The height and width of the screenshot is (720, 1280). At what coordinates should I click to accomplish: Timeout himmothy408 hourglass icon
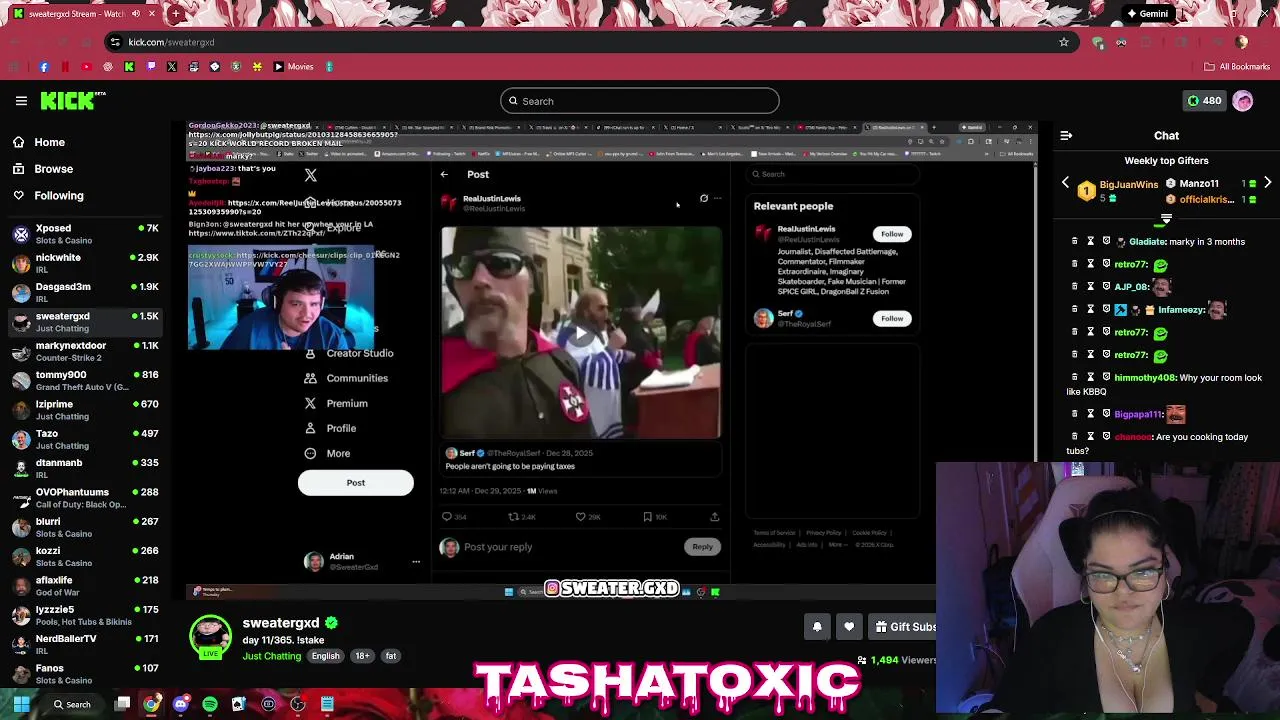point(1091,378)
